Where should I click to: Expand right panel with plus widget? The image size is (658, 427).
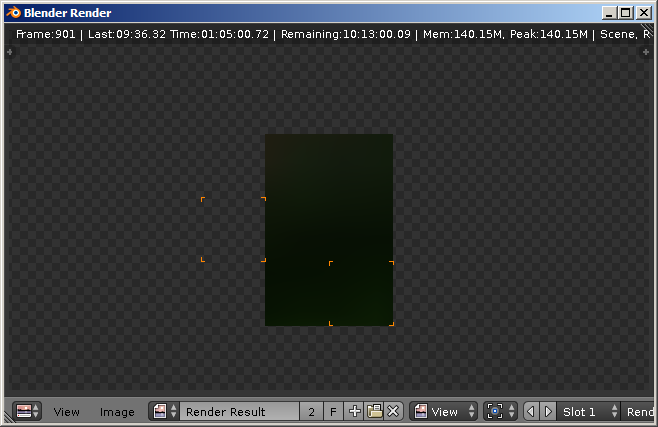(646, 52)
